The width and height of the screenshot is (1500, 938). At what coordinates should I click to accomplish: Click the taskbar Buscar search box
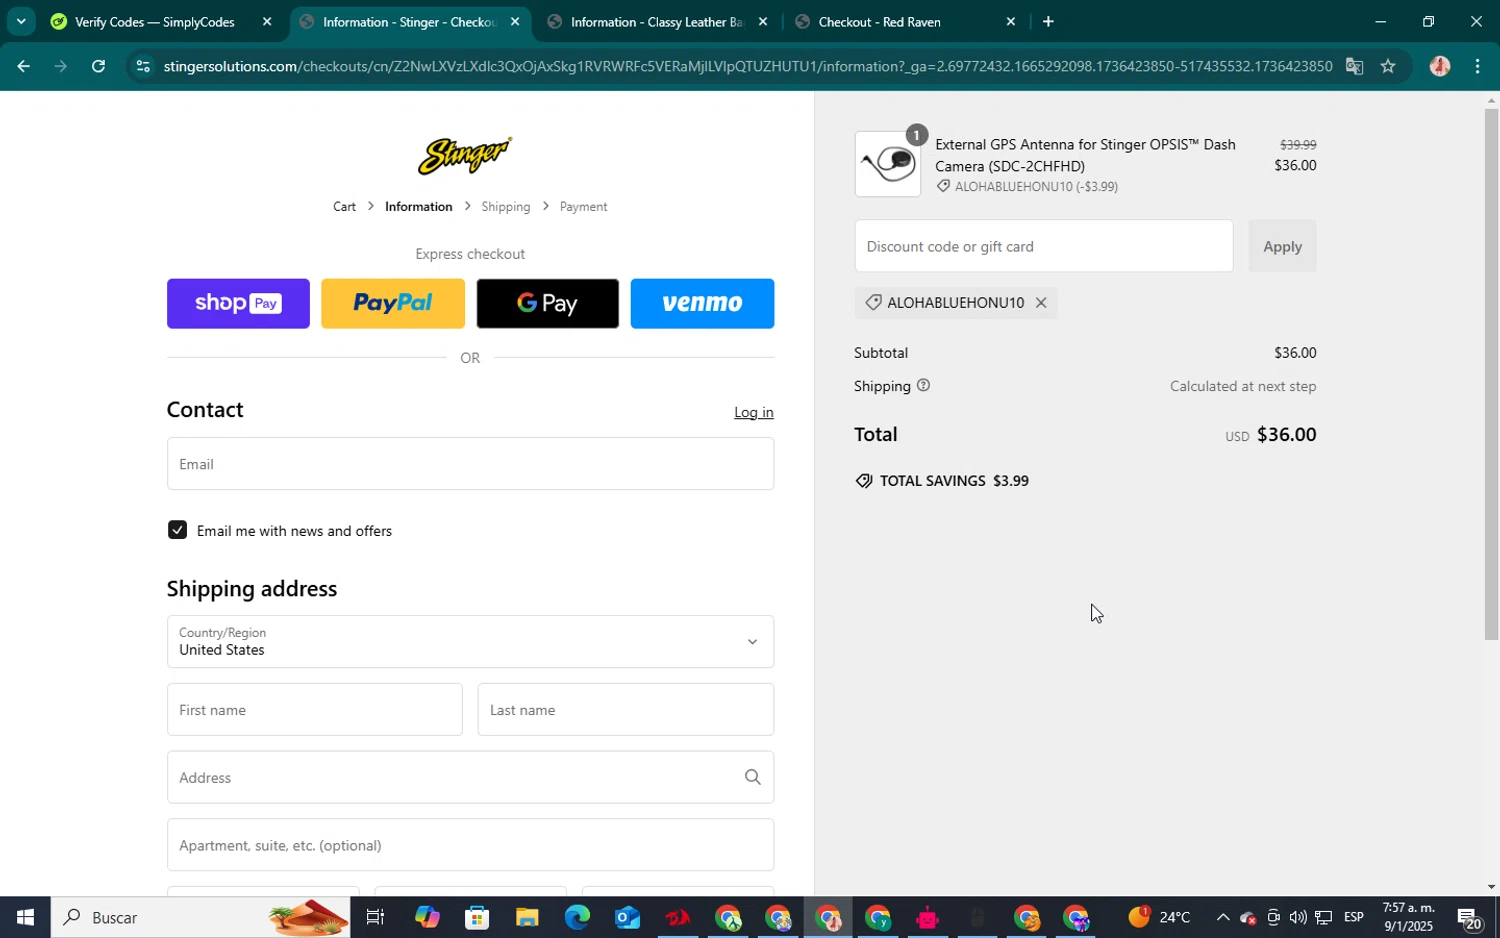point(200,917)
